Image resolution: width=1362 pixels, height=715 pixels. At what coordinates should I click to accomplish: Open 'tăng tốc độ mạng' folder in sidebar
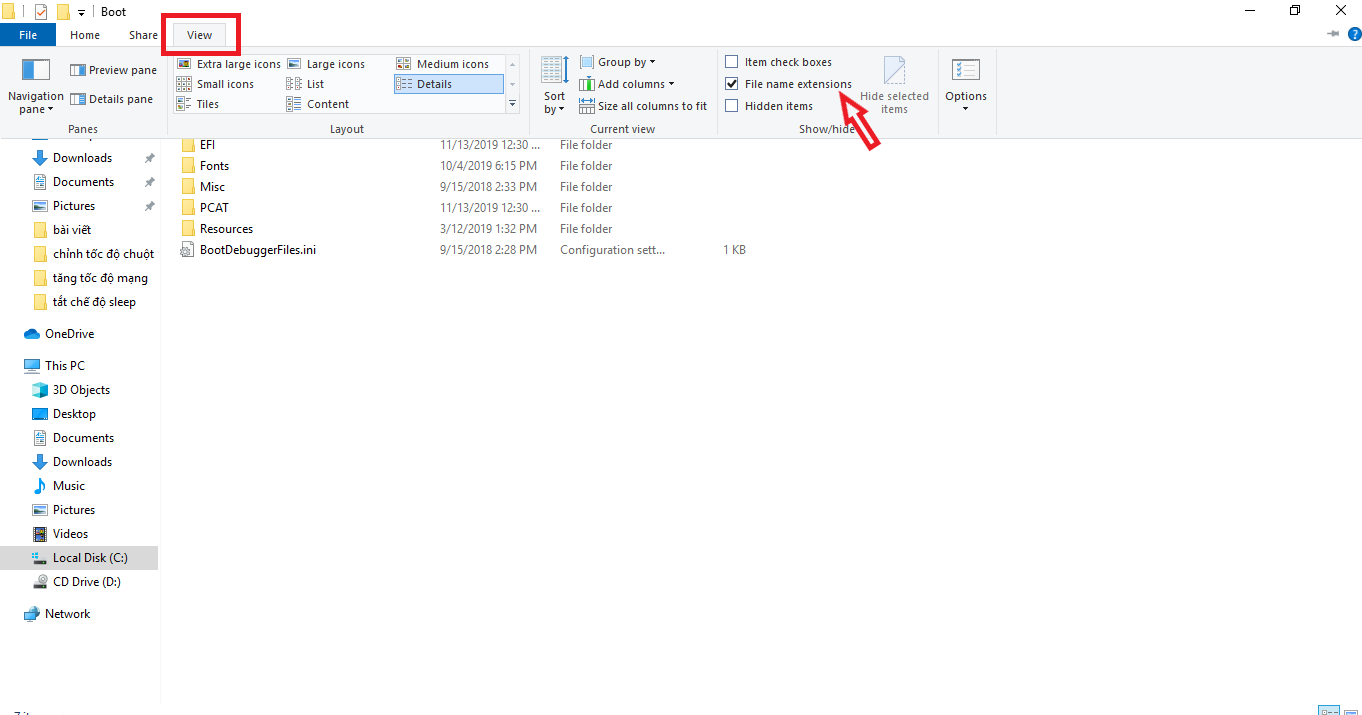pyautogui.click(x=100, y=278)
